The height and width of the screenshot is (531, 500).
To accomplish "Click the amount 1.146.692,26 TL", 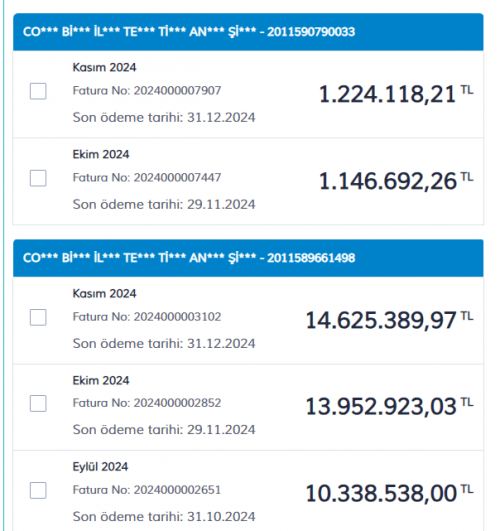I will tap(396, 181).
